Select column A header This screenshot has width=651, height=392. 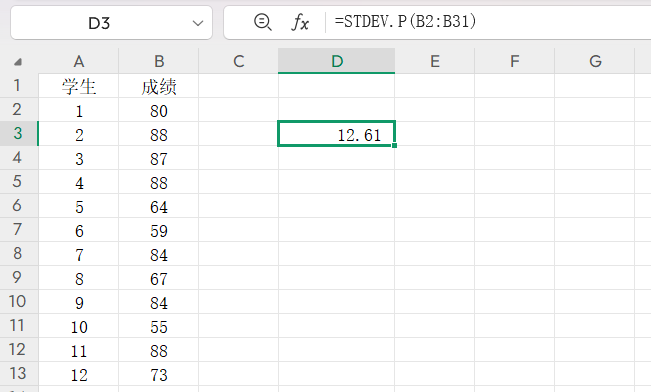(78, 61)
